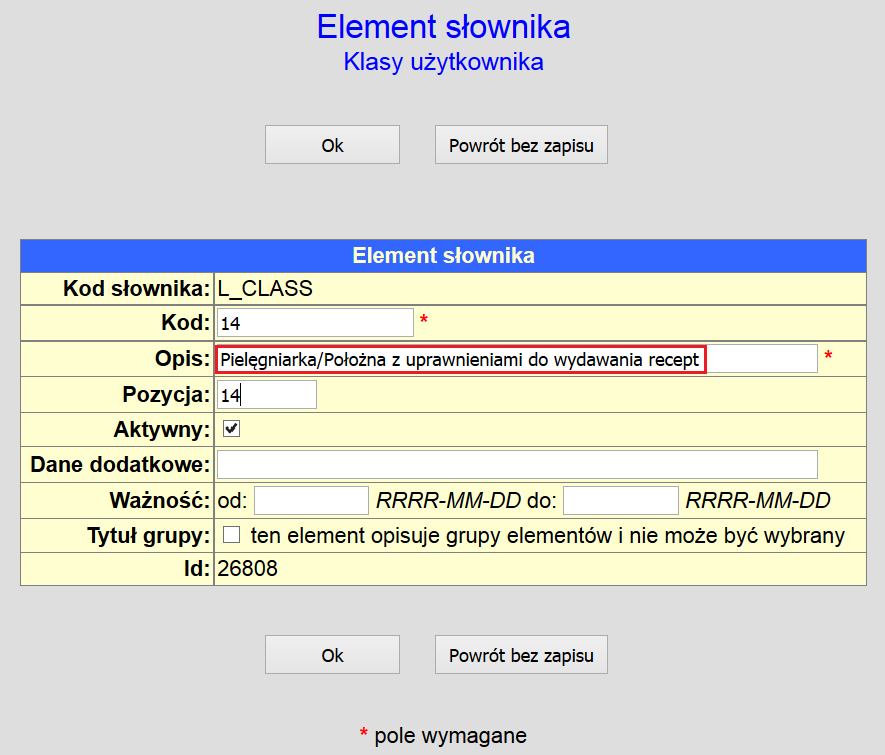Focus the Kod input field
The width and height of the screenshot is (885, 755).
316,323
